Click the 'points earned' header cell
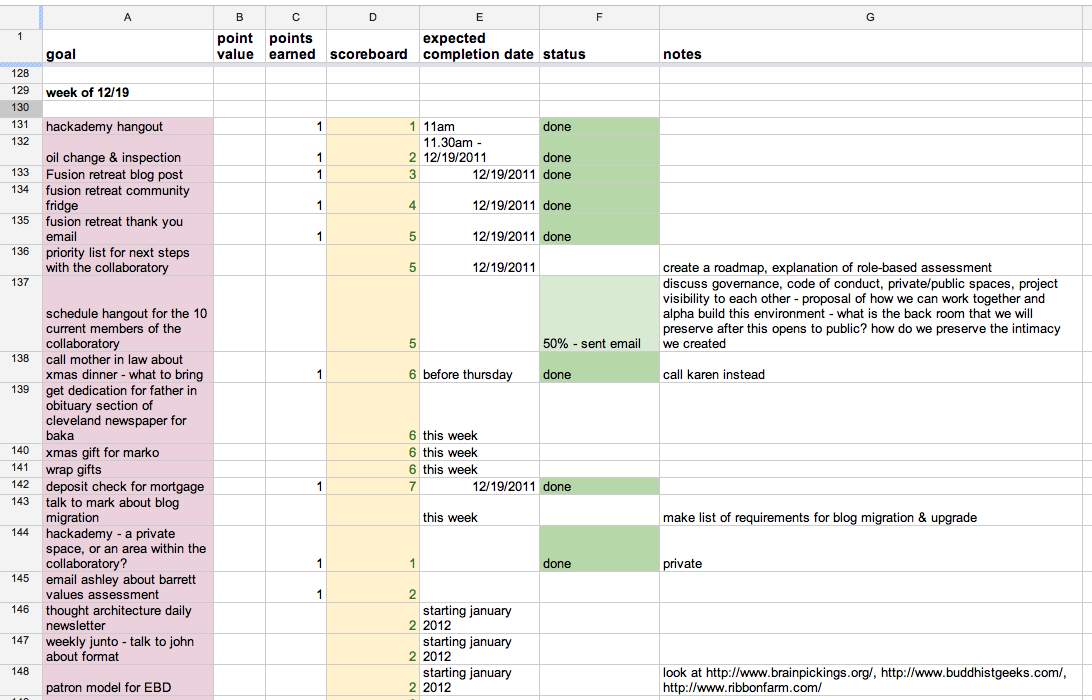 point(295,46)
